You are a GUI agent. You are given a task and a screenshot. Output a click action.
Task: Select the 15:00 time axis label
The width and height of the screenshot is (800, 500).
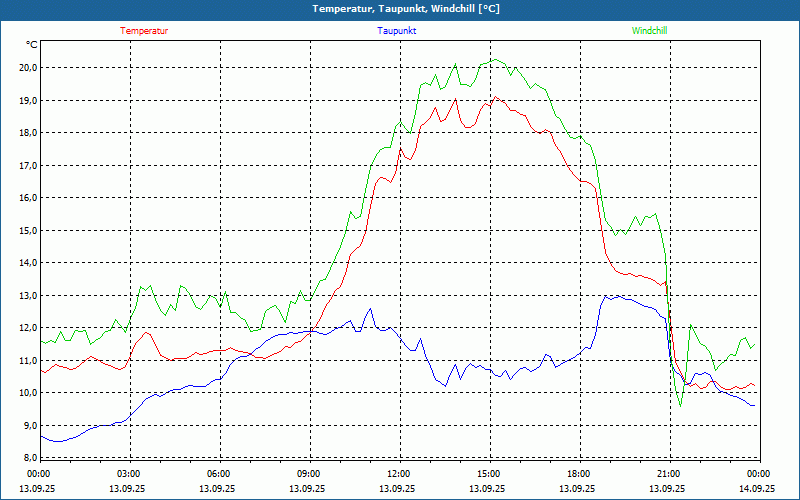(488, 474)
